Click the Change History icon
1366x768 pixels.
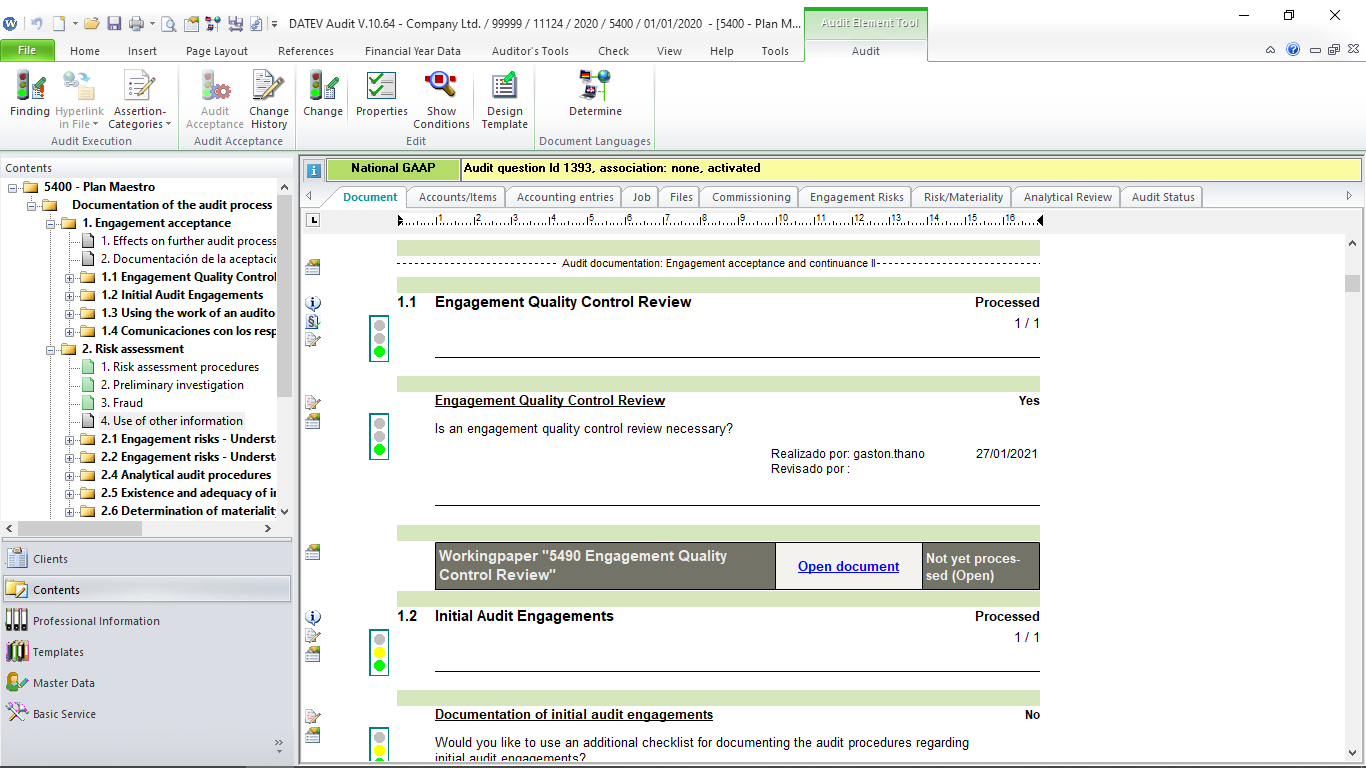[x=268, y=95]
